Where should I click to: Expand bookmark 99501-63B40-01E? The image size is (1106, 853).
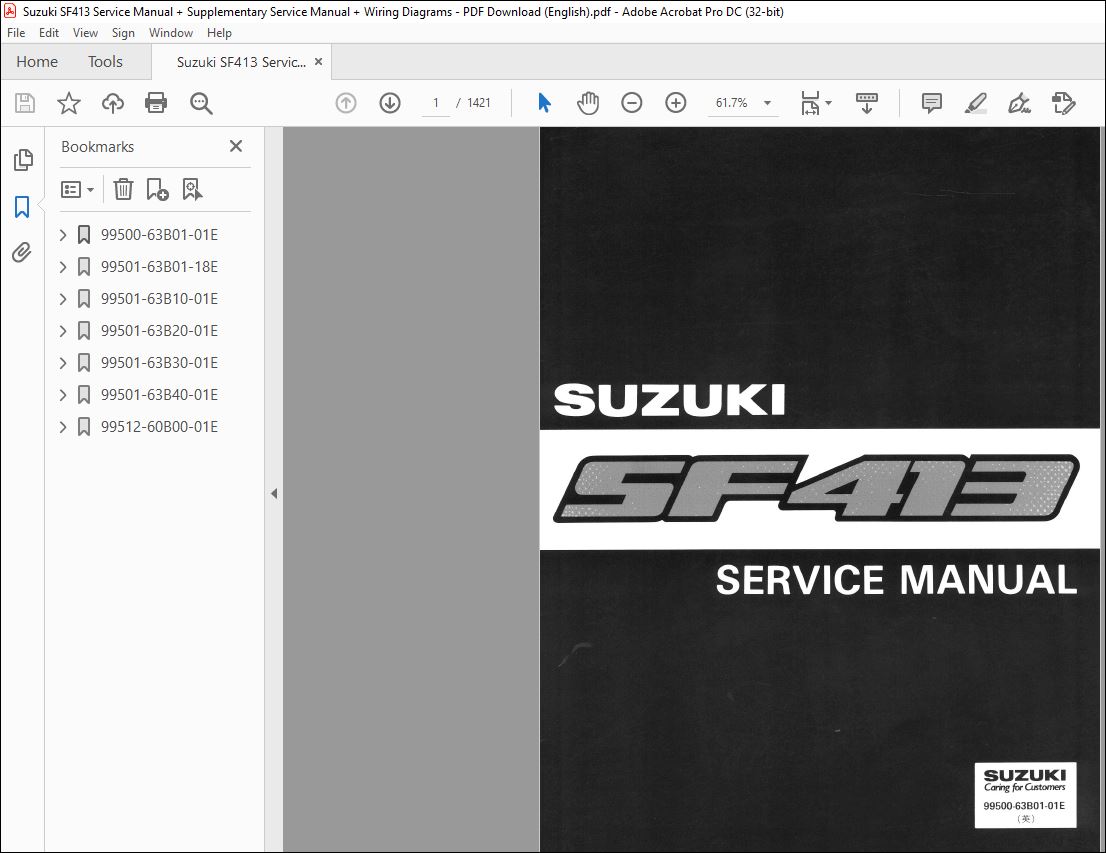[63, 395]
